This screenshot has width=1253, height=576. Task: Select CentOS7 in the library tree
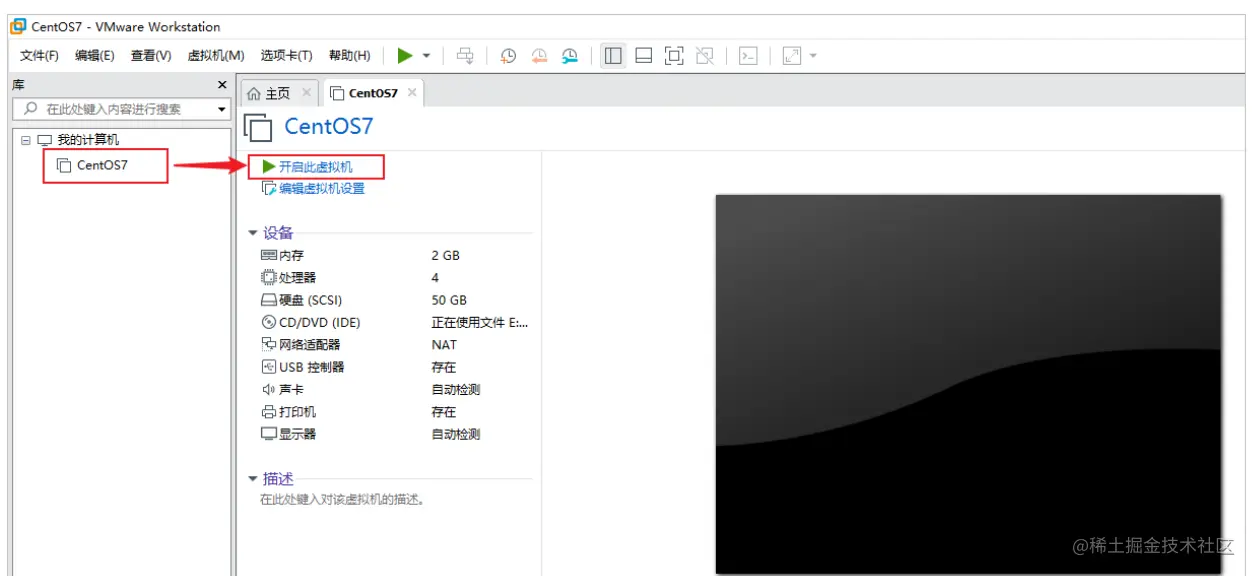click(x=102, y=165)
